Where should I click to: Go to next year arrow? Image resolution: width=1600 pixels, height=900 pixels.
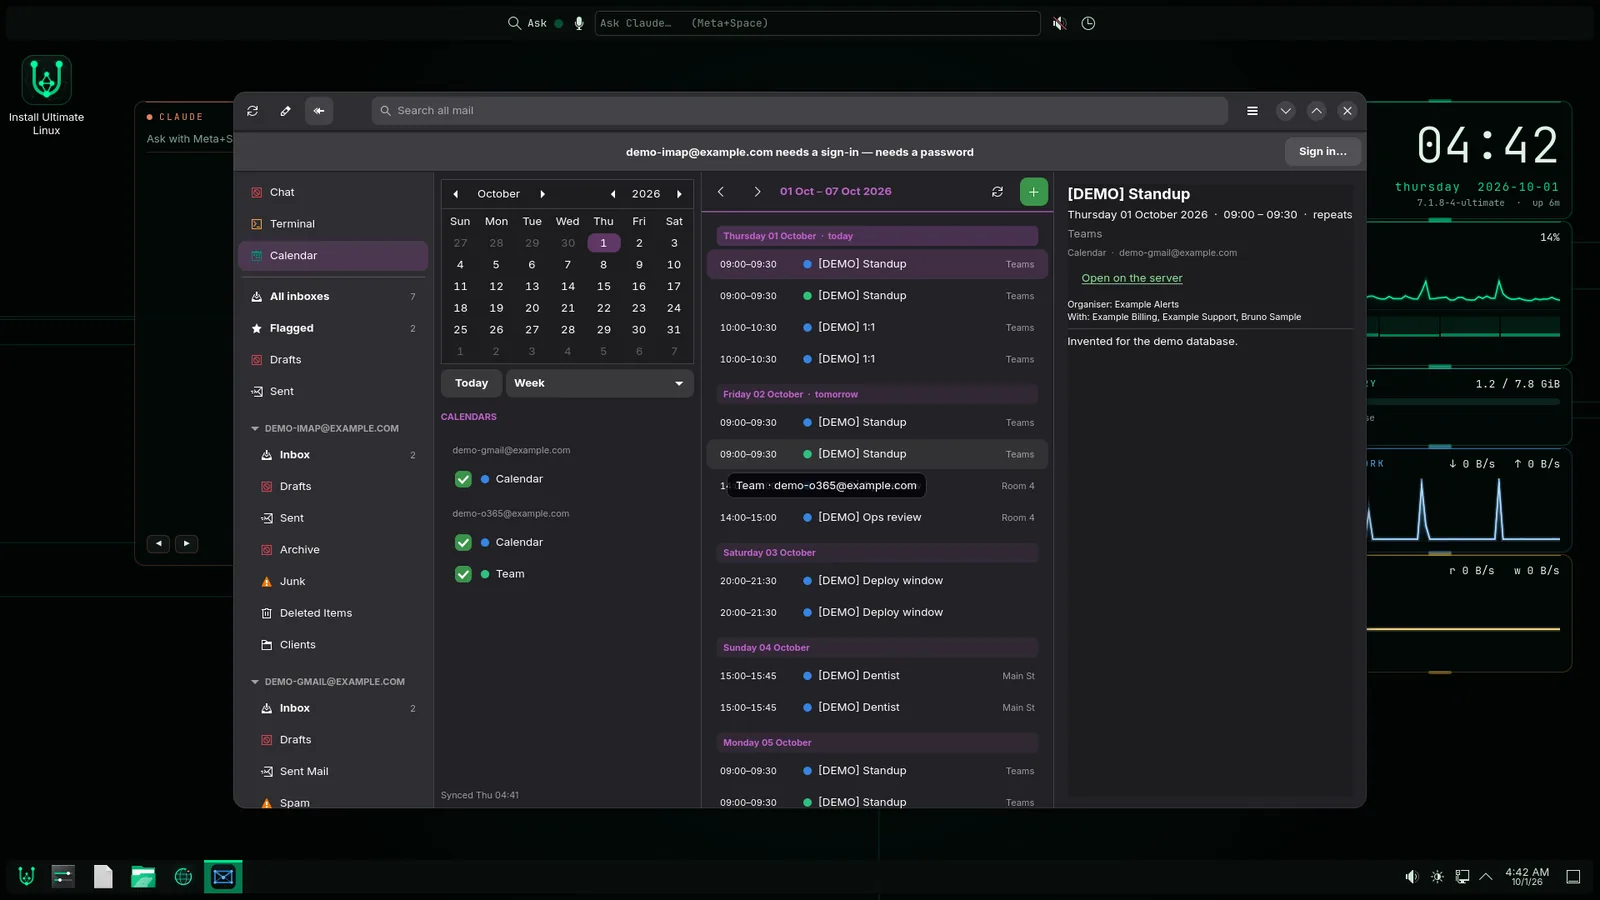679,194
